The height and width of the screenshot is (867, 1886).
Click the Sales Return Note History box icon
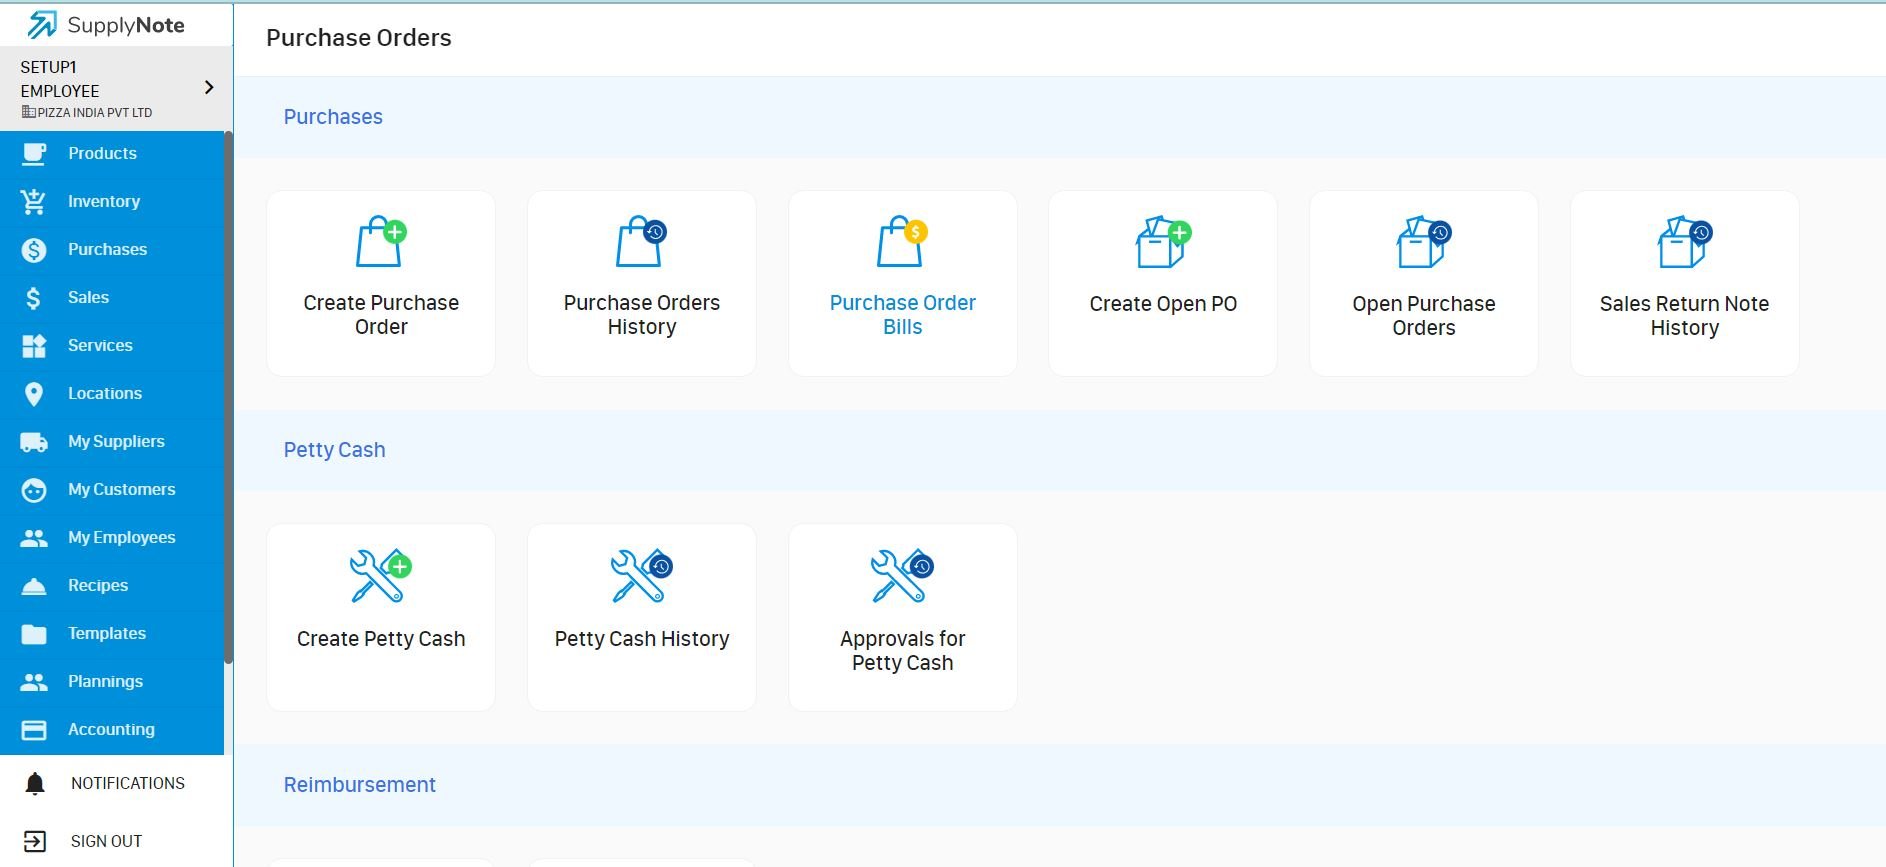(x=1685, y=242)
